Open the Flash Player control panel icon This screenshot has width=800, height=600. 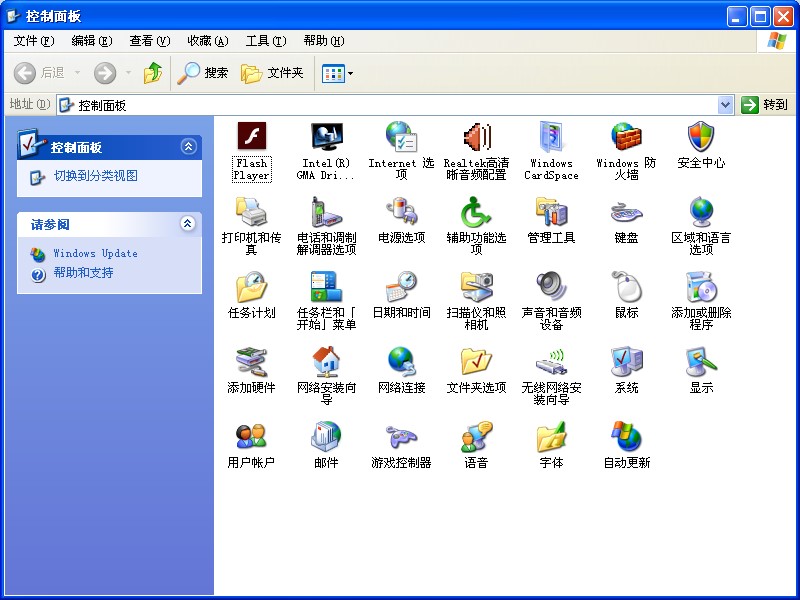[x=251, y=137]
